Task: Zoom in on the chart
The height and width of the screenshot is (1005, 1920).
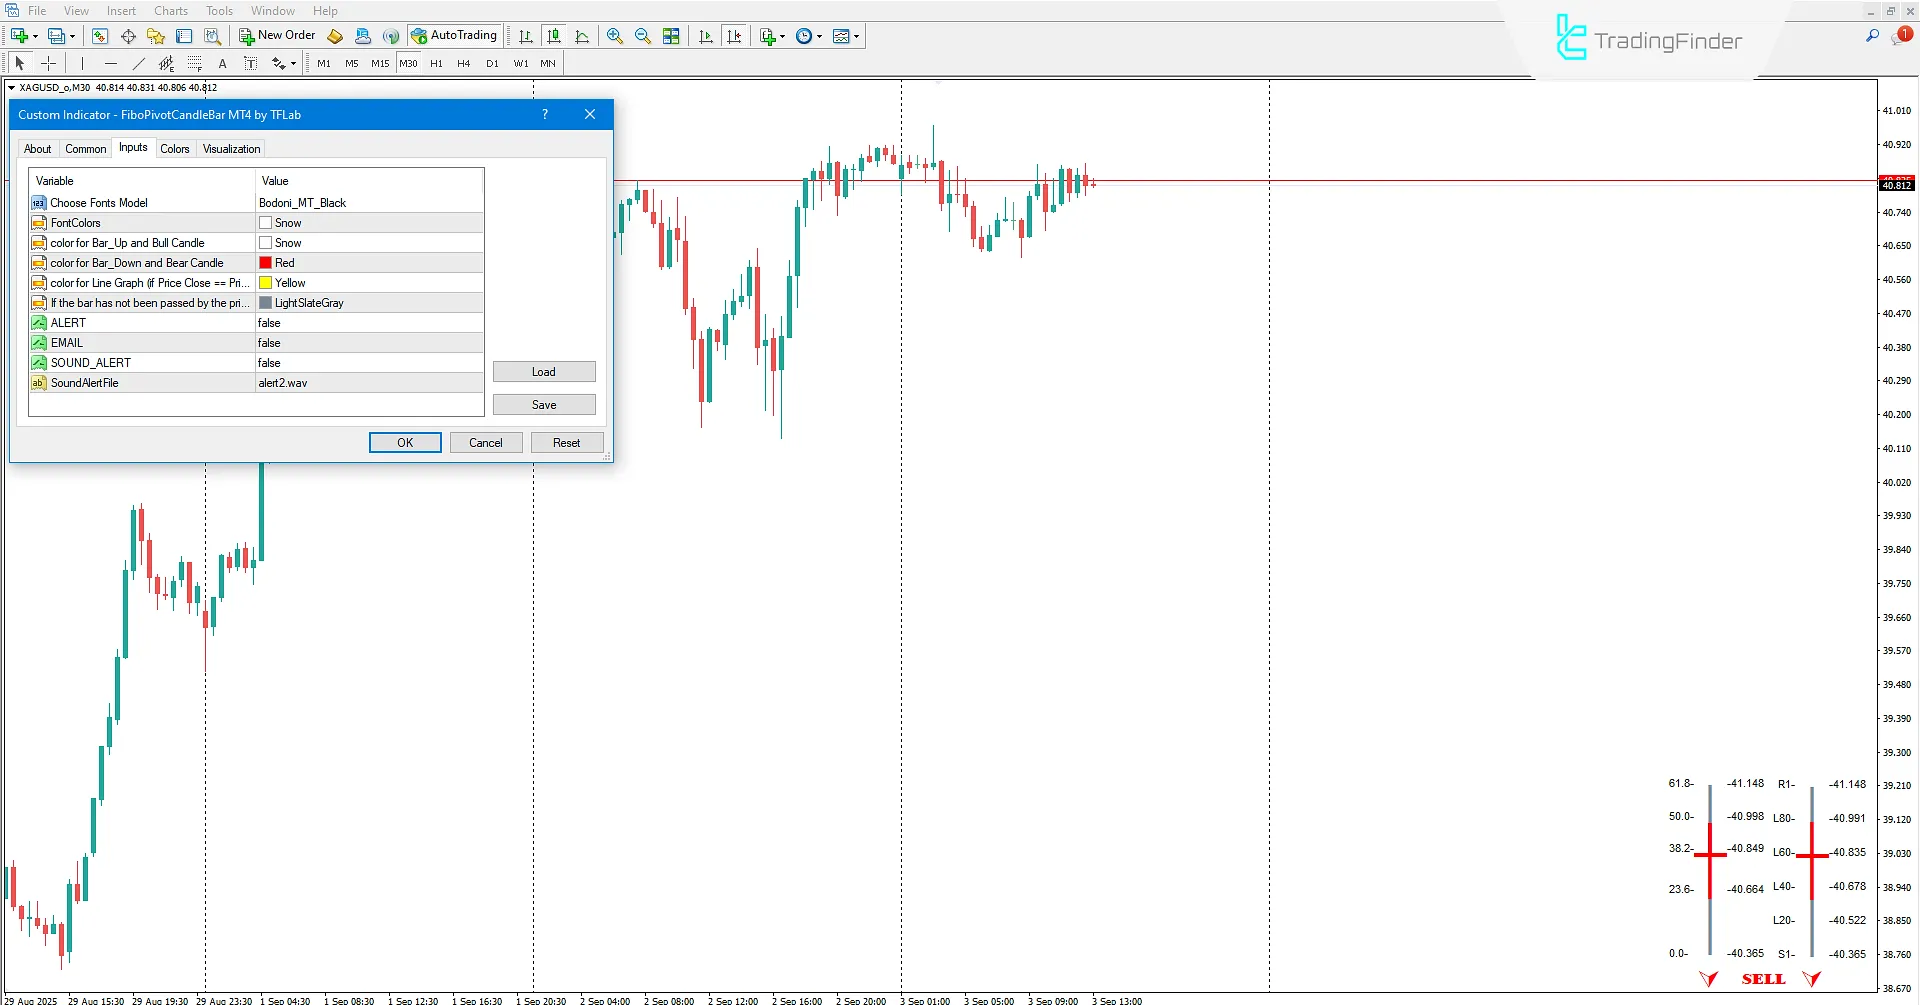Action: pyautogui.click(x=615, y=36)
